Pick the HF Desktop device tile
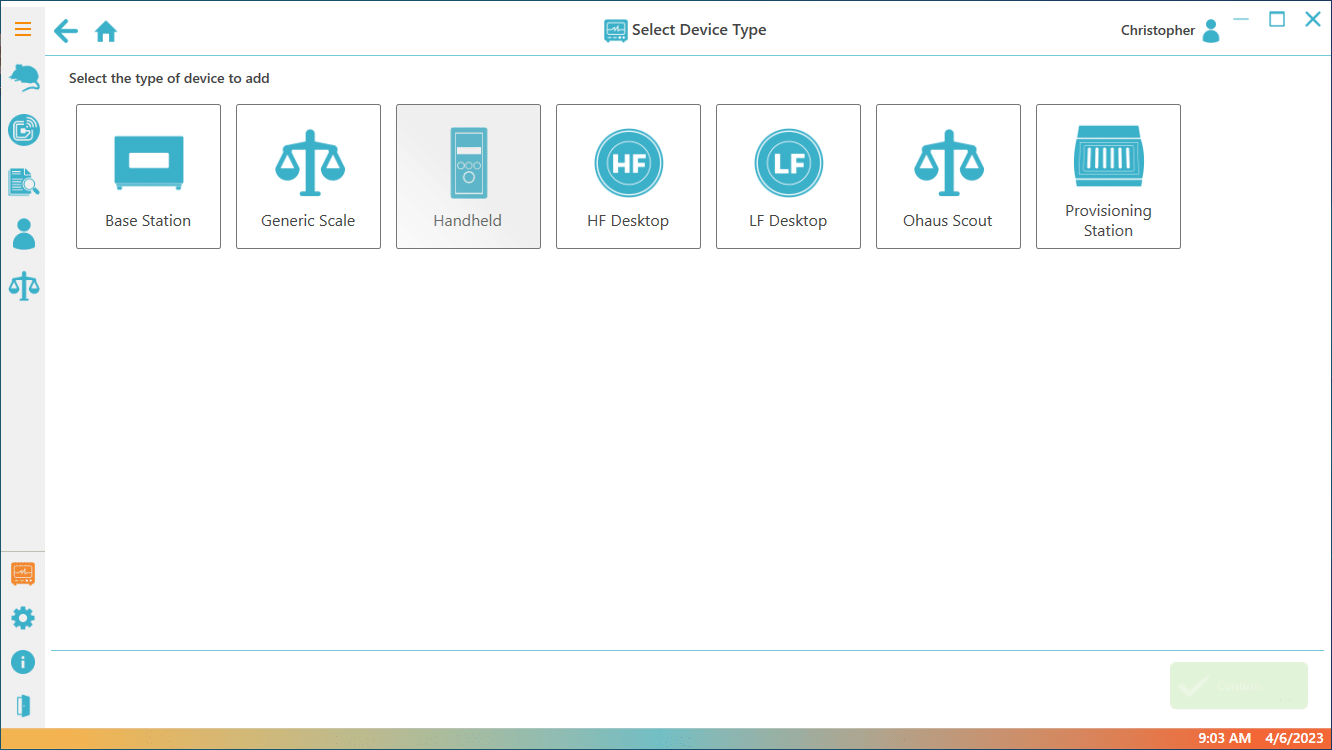The width and height of the screenshot is (1332, 750). 628,176
